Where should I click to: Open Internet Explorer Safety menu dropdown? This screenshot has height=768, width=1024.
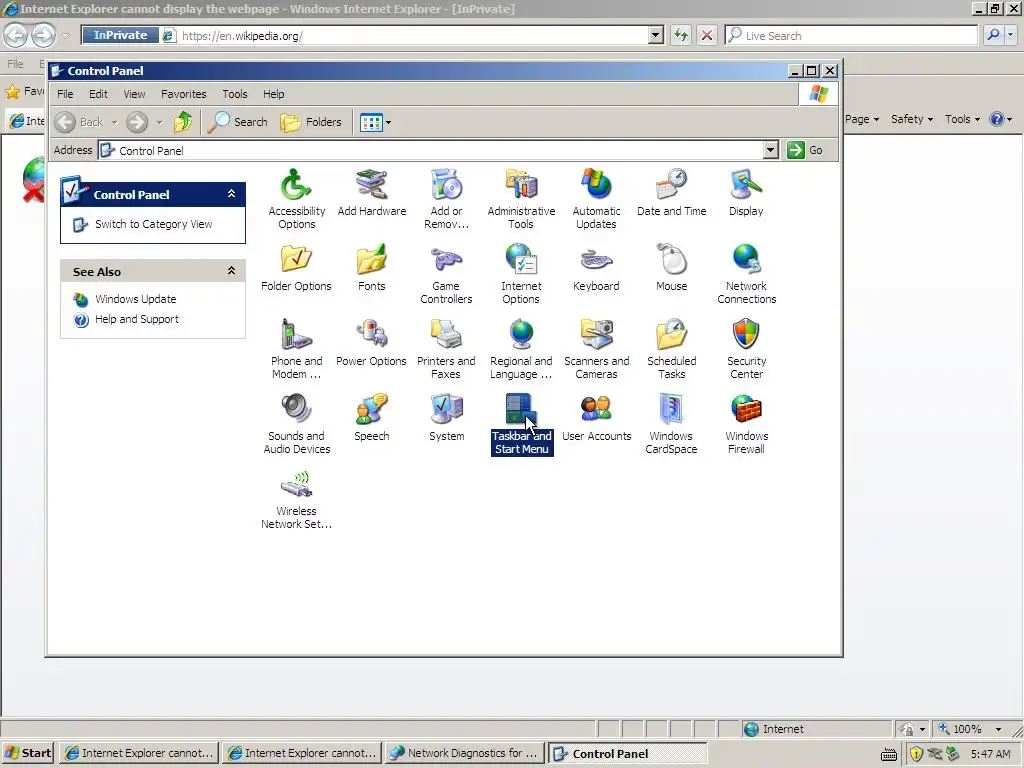(x=912, y=119)
